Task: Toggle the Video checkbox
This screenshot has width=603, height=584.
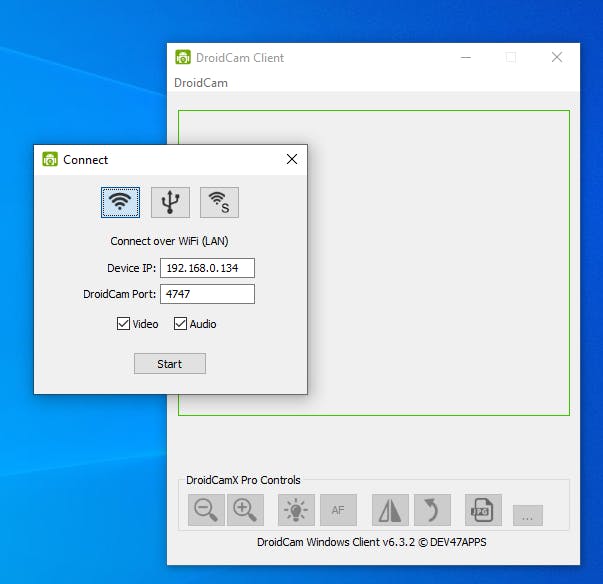Action: pos(123,324)
